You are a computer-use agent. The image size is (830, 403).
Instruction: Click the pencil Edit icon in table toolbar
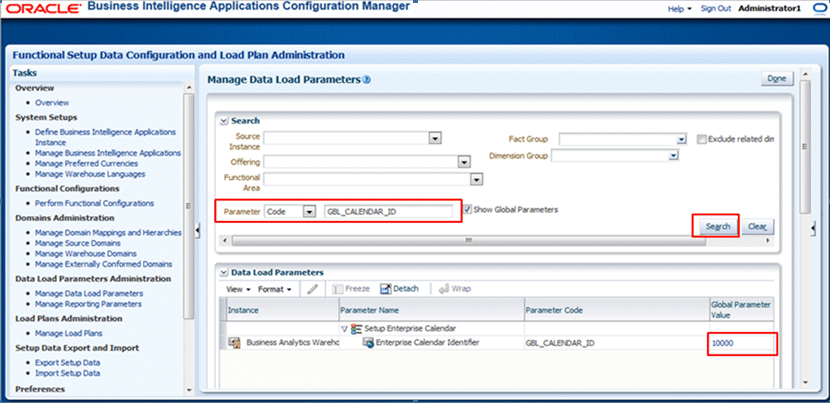coord(312,289)
